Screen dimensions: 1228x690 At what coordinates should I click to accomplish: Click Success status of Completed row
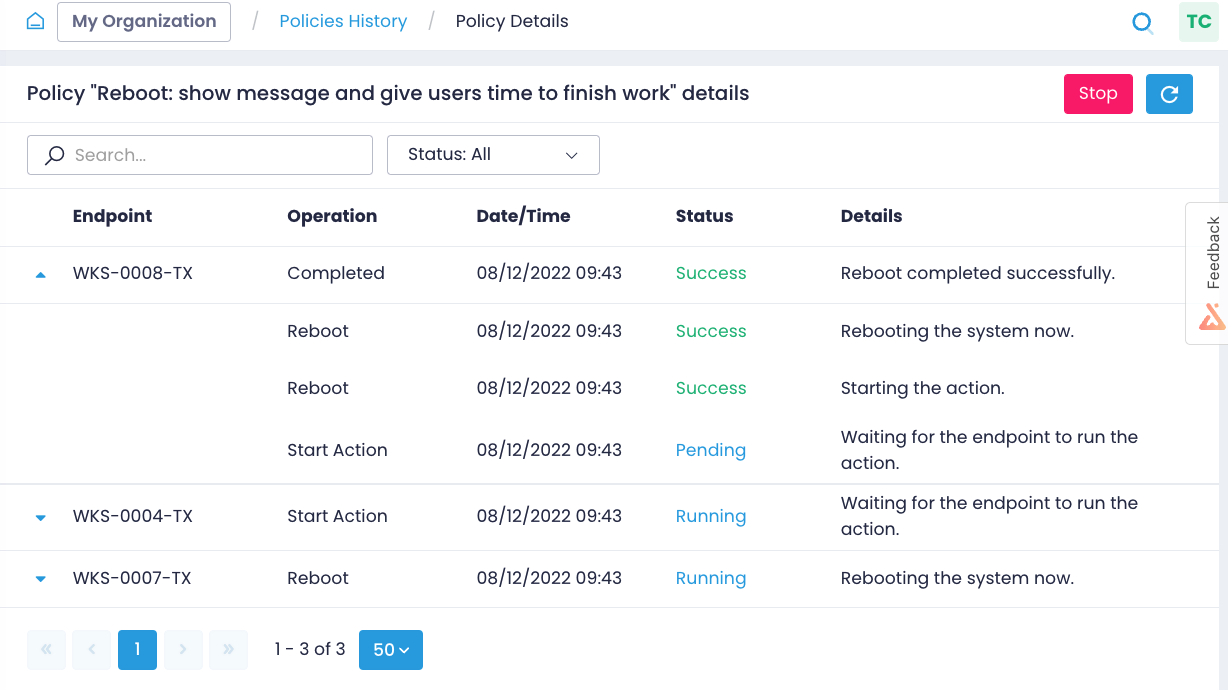point(711,273)
